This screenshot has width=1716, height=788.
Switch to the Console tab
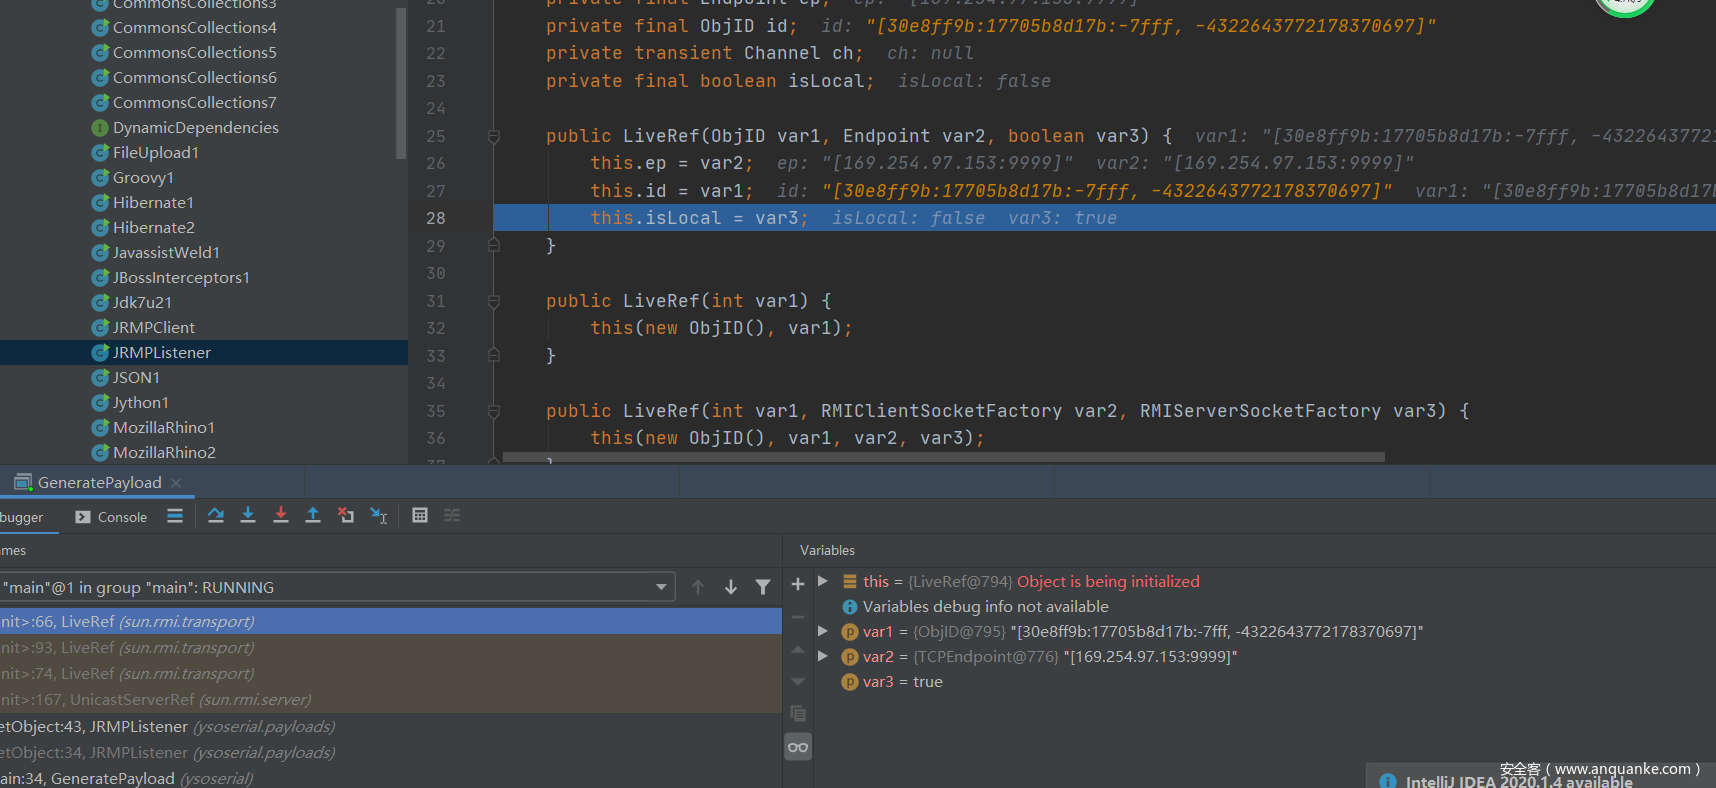pyautogui.click(x=112, y=517)
